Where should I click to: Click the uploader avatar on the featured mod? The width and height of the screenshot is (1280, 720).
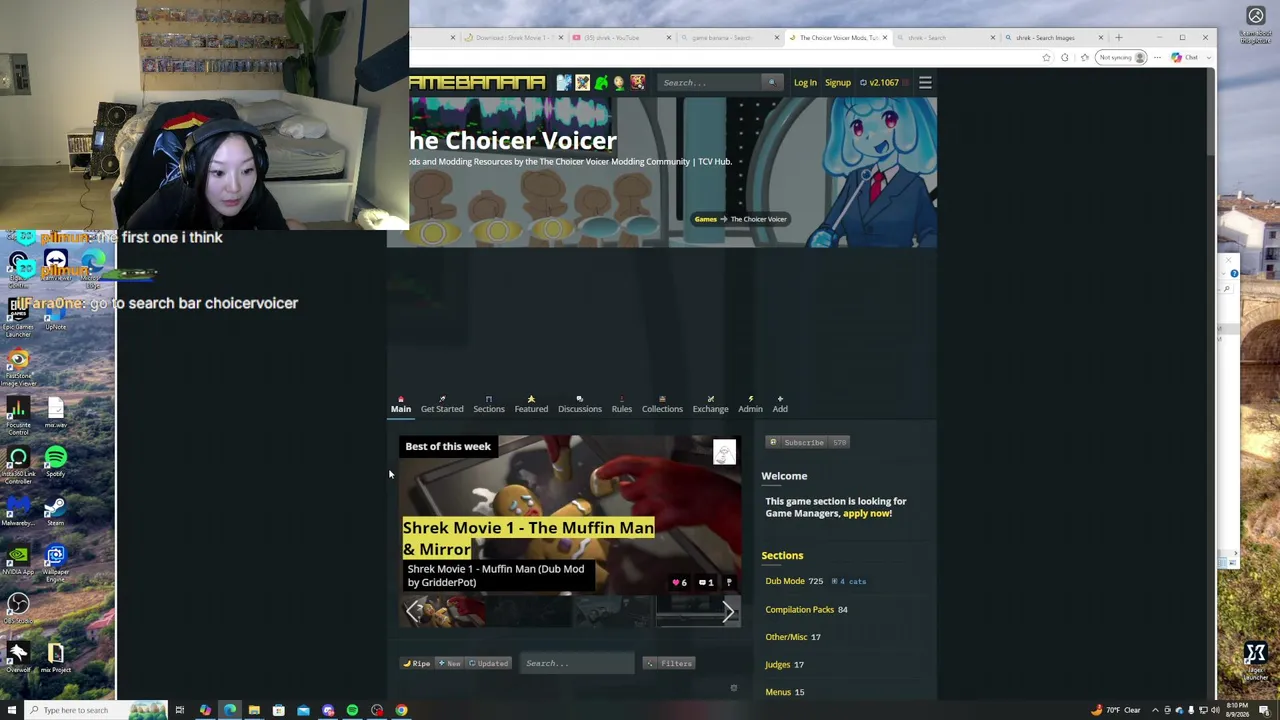coord(724,452)
